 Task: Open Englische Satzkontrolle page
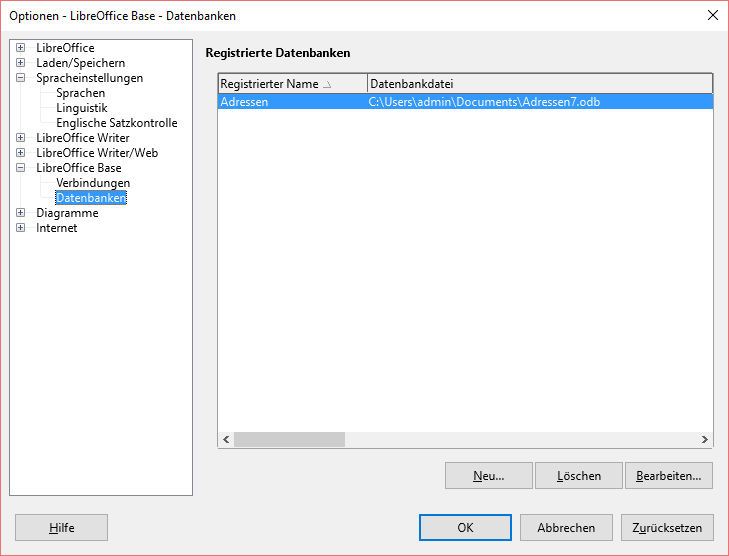[x=117, y=123]
